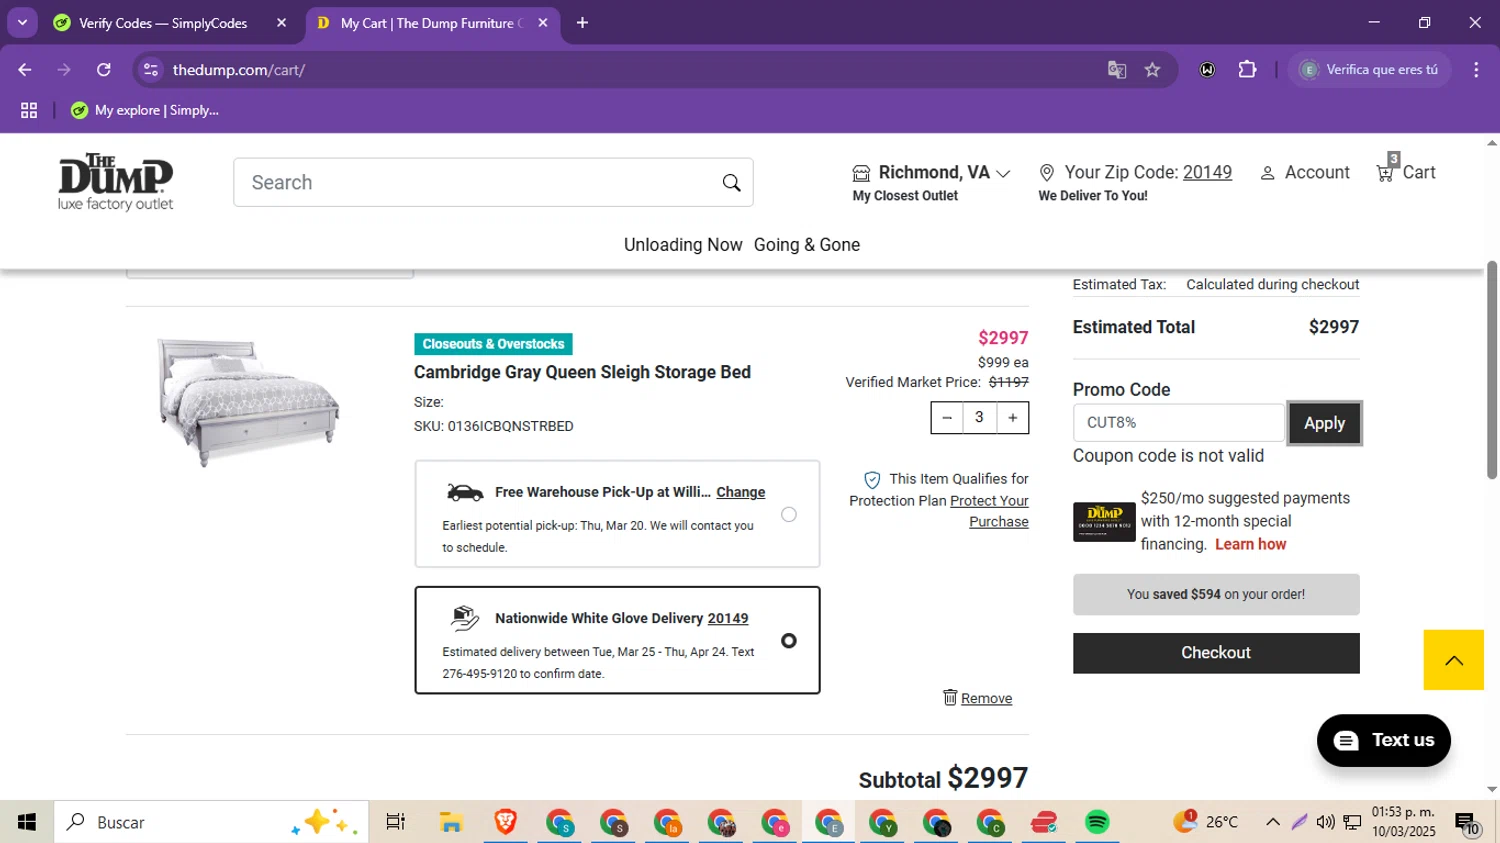The image size is (1500, 843).
Task: Click the circular extension icon in toolbar
Action: tap(1208, 69)
